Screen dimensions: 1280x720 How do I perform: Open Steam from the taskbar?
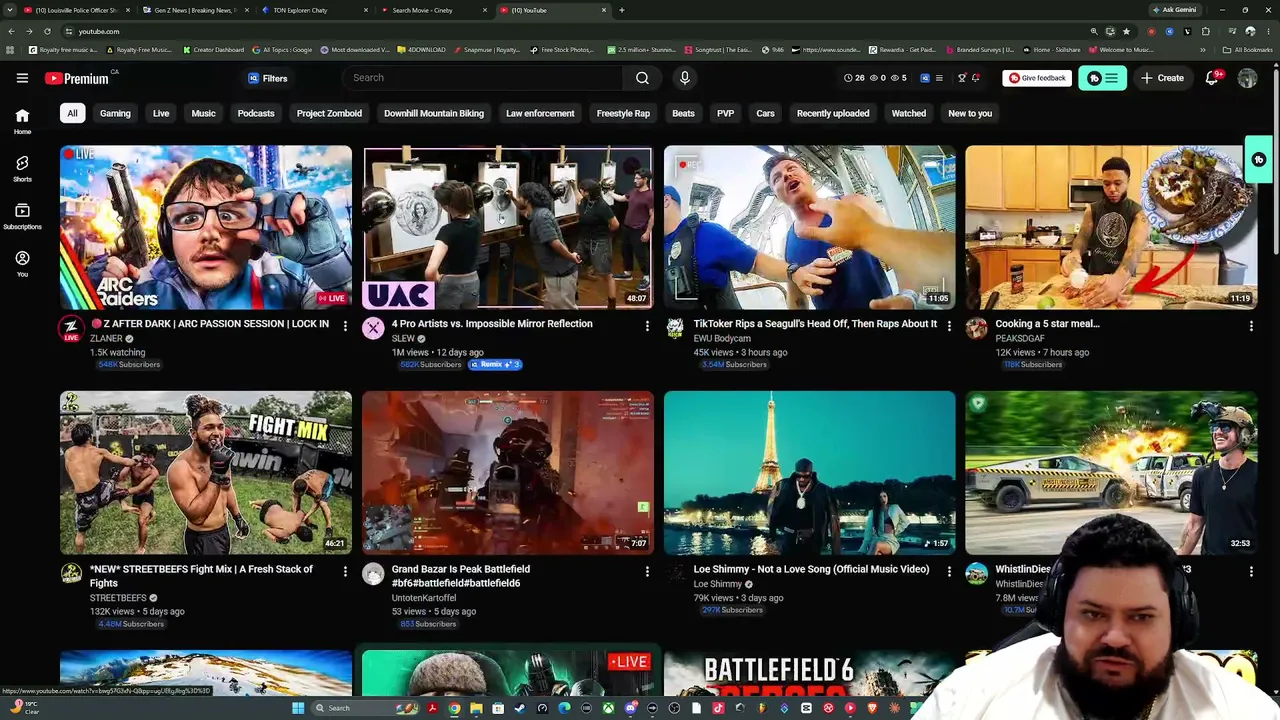point(520,708)
